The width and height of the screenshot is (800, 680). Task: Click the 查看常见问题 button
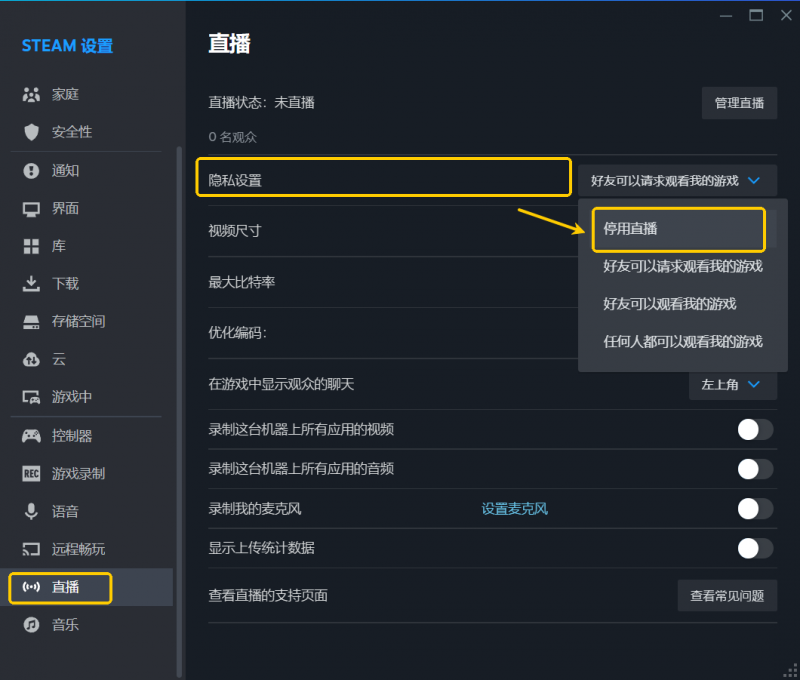727,596
